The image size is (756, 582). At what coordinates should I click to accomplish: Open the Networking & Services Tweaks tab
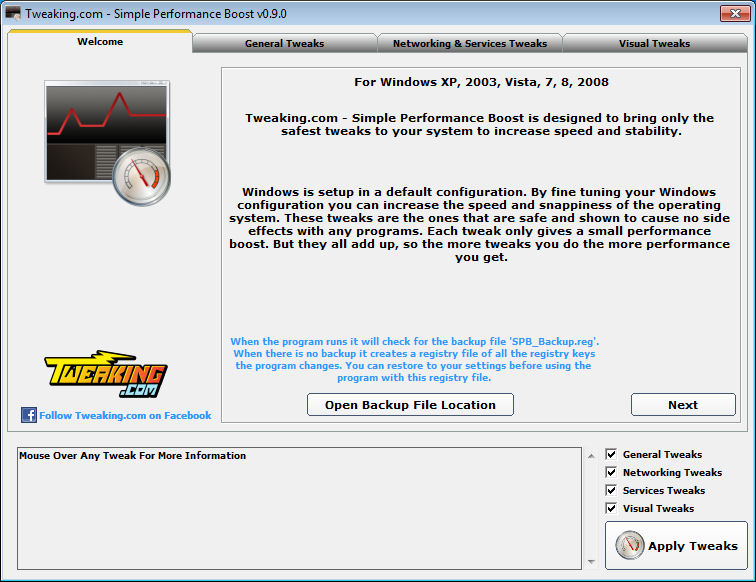point(470,43)
